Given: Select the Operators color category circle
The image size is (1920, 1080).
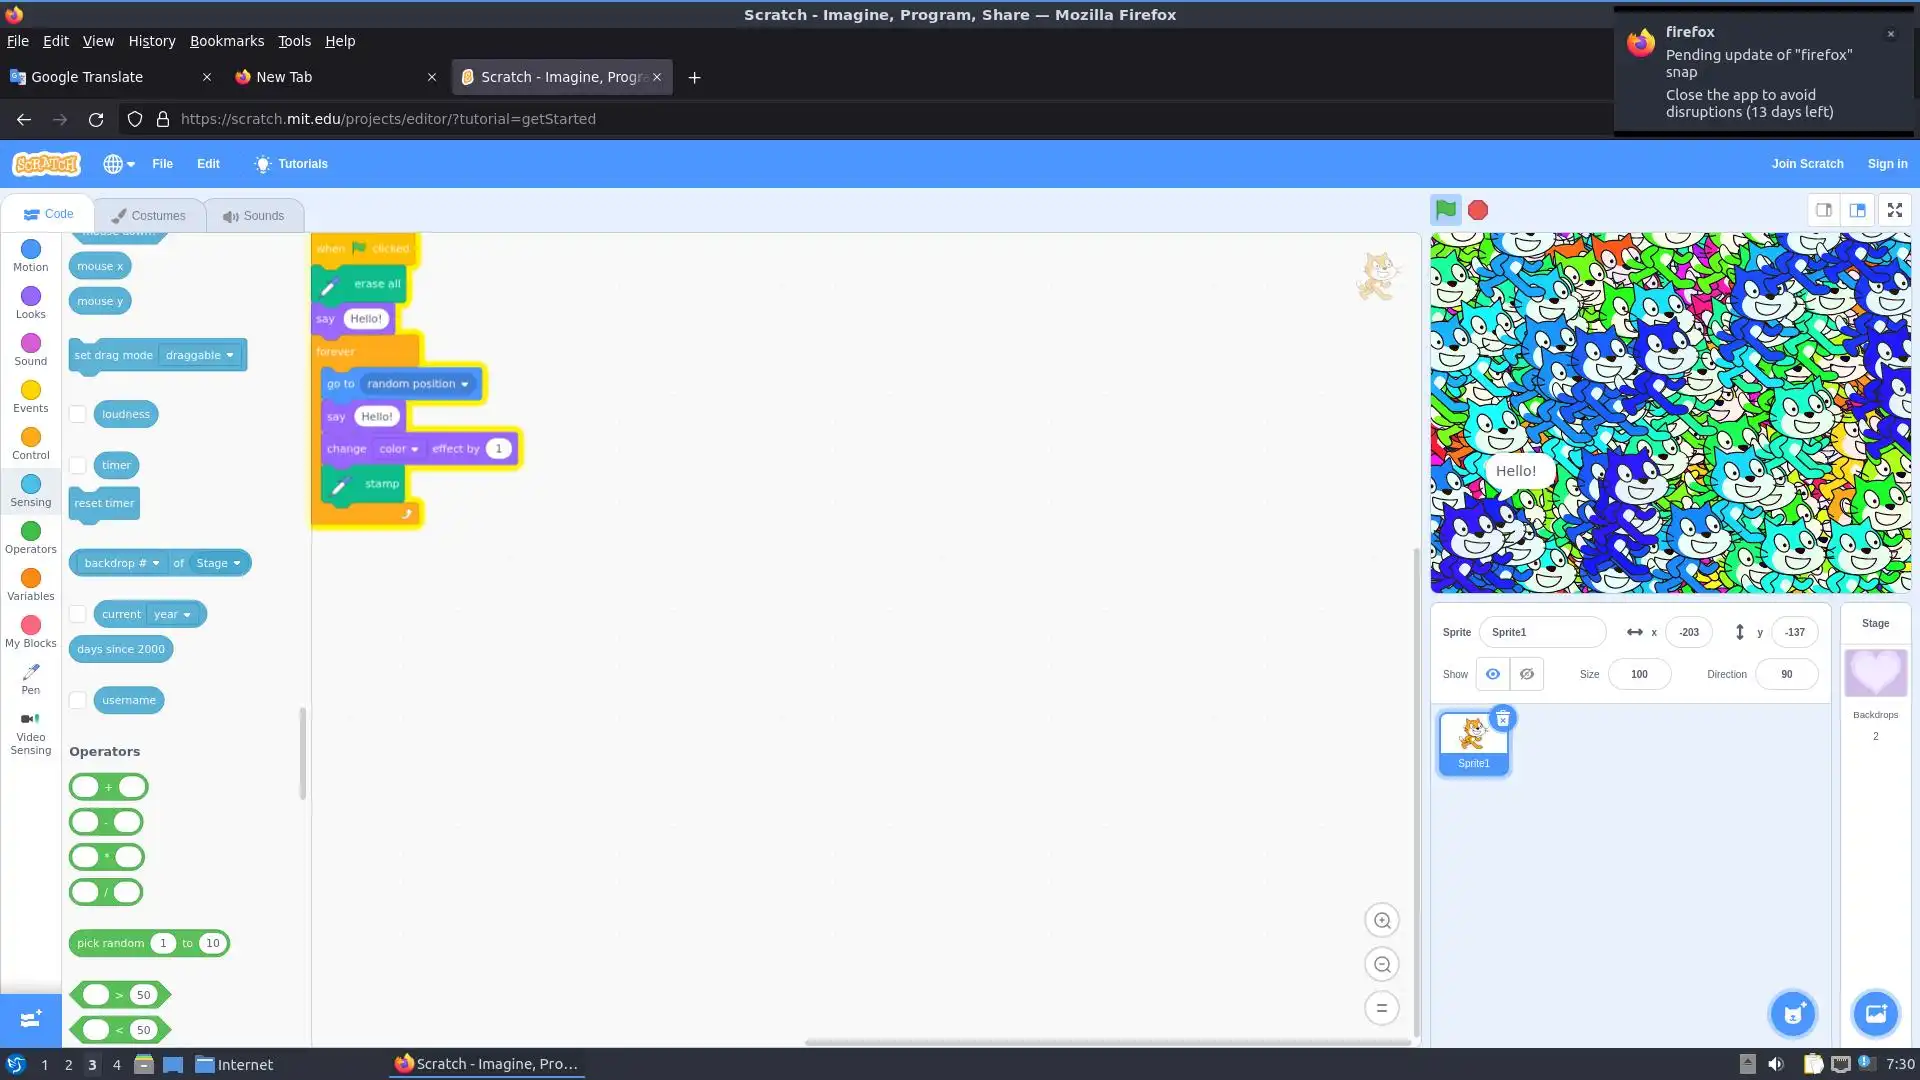Looking at the screenshot, I should [x=31, y=531].
